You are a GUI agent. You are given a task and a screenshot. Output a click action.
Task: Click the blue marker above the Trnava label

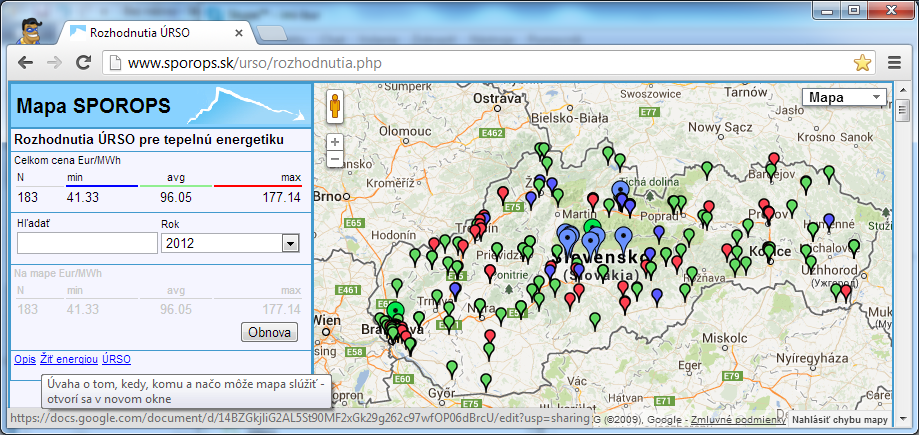coord(455,289)
